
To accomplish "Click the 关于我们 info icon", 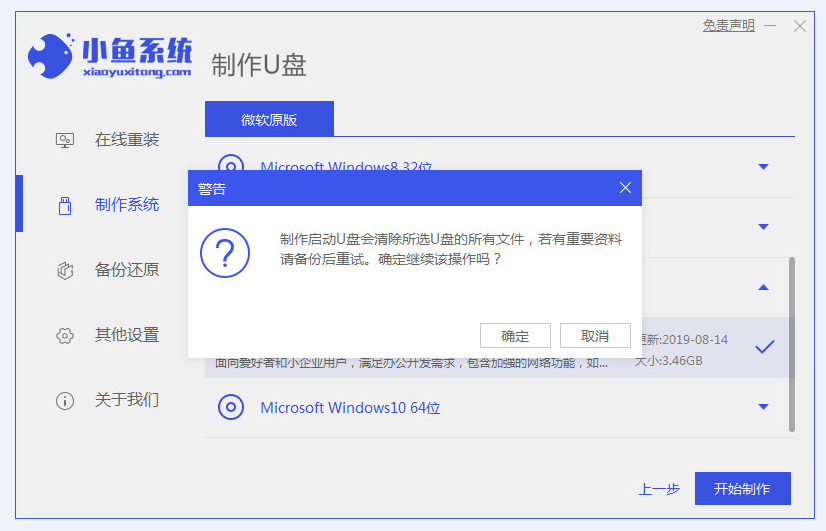I will 65,401.
